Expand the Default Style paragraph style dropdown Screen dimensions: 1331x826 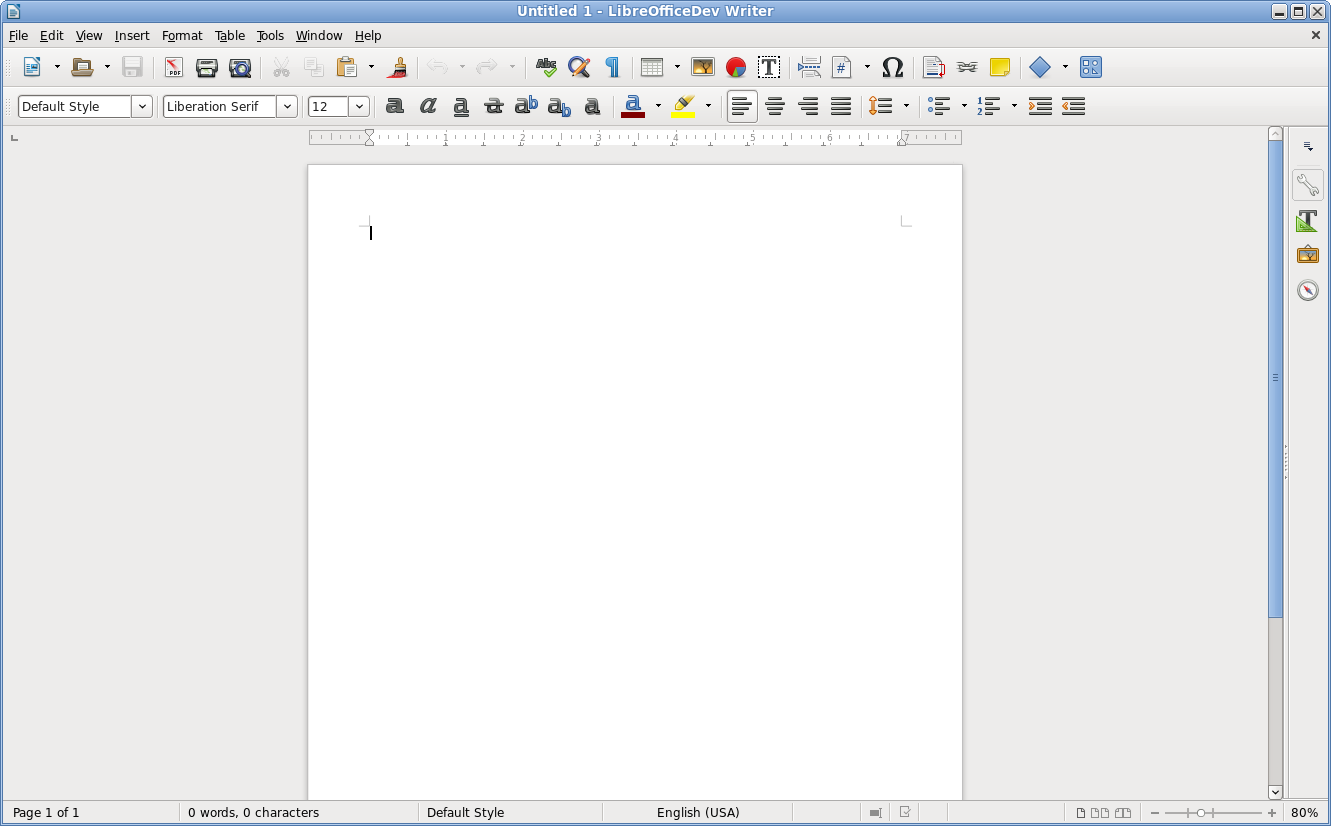pyautogui.click(x=142, y=106)
